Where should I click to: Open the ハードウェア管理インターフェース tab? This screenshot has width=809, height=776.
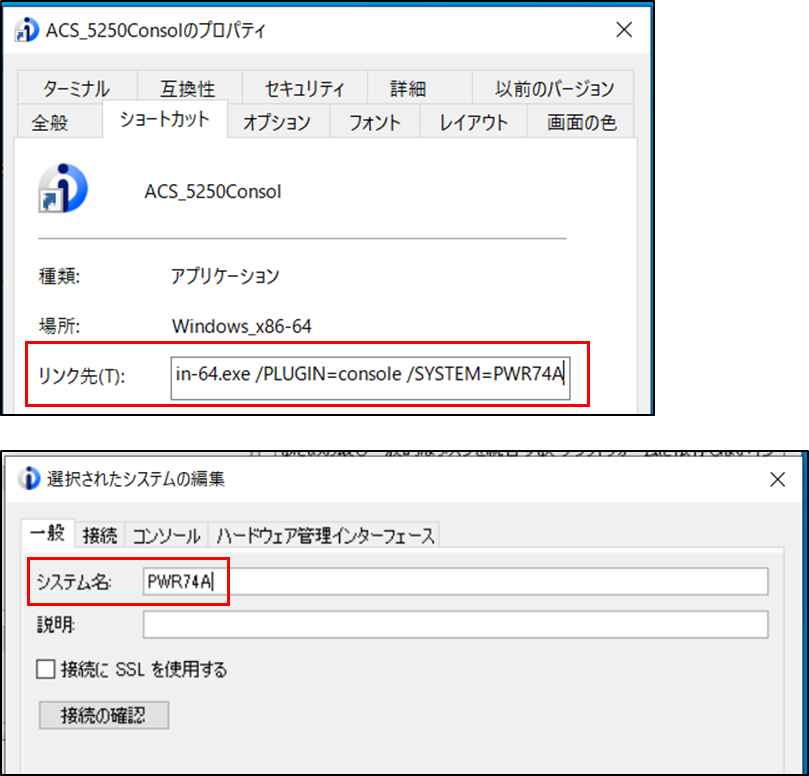tap(325, 535)
